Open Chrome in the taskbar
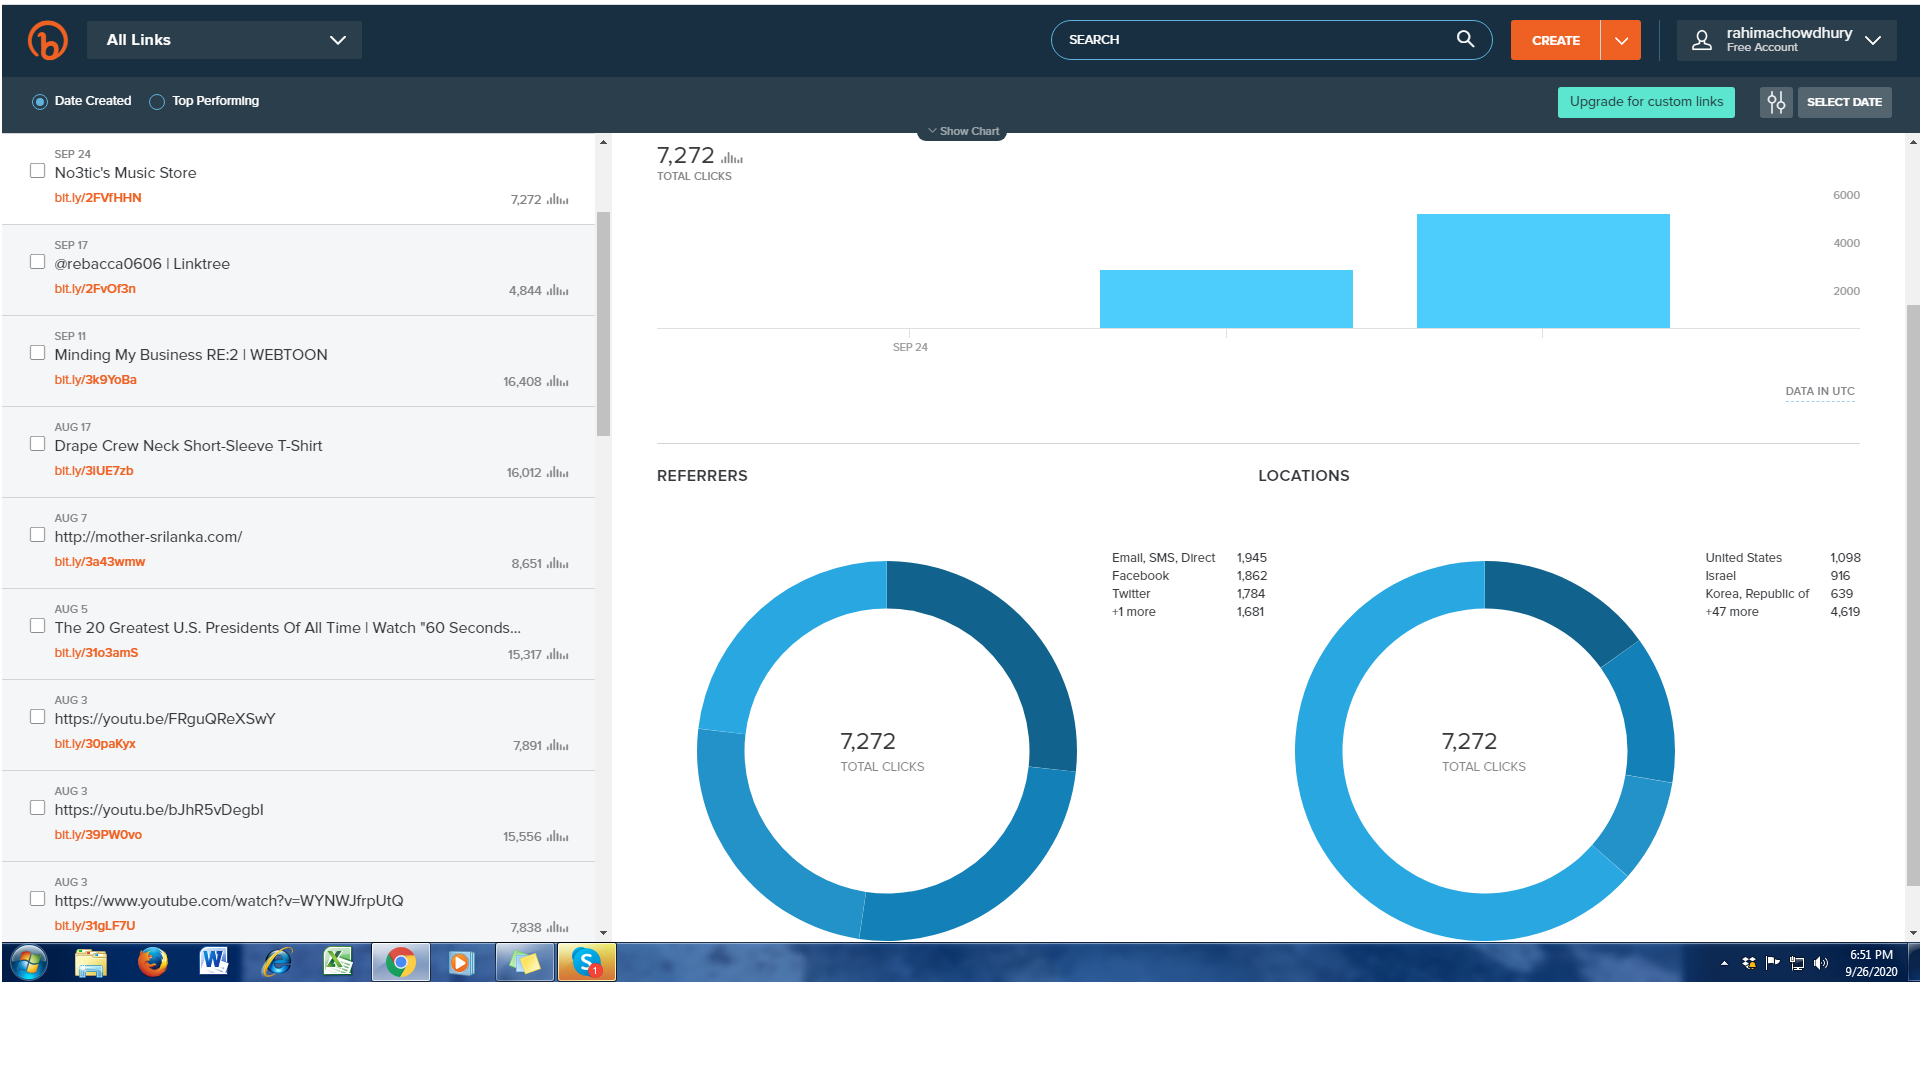Viewport: 1920px width, 1080px height. point(400,962)
